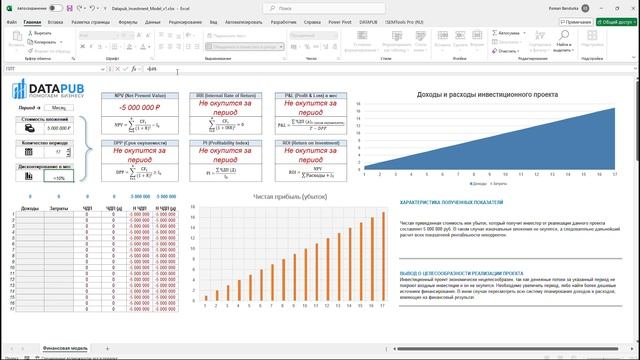Open the number format combo box

coord(313,36)
